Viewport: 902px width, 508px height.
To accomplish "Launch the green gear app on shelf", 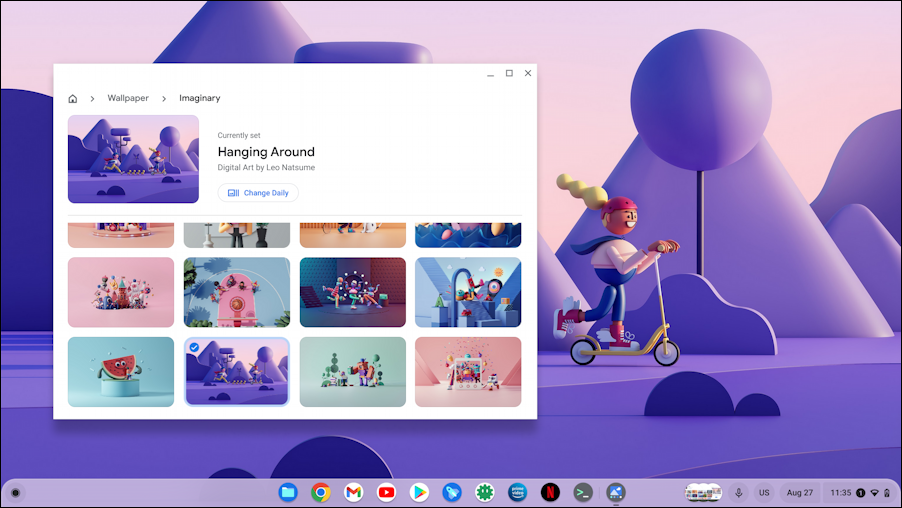I will 485,492.
